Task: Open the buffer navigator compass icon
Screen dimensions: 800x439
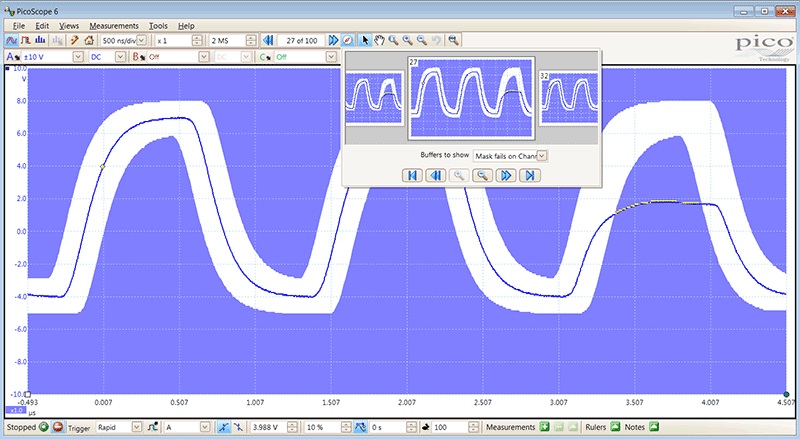Action: 347,40
